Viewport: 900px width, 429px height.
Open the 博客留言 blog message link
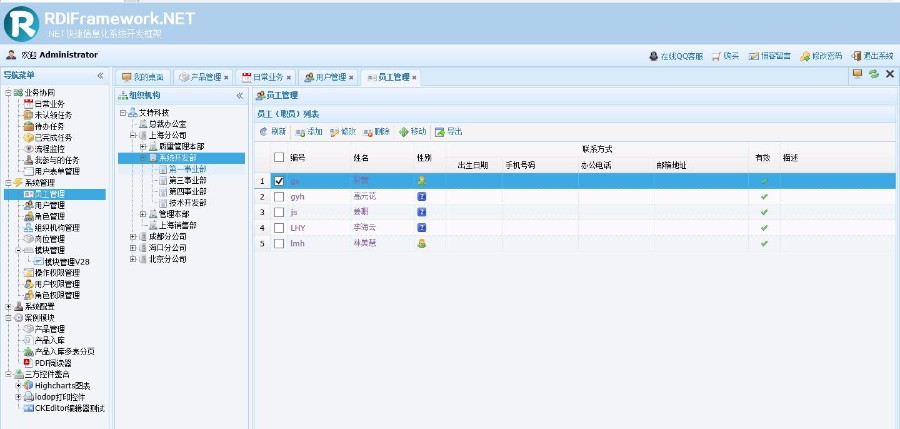pos(770,56)
